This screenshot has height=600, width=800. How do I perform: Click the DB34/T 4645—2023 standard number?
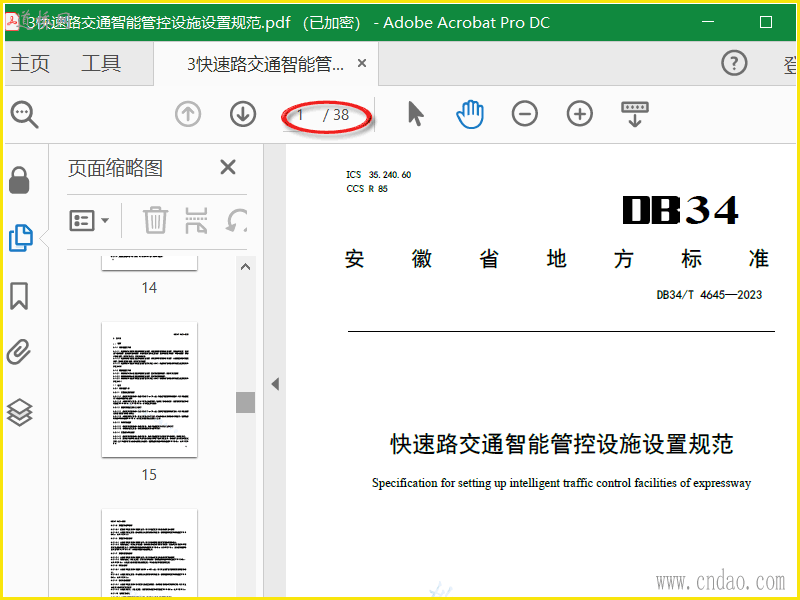[709, 295]
